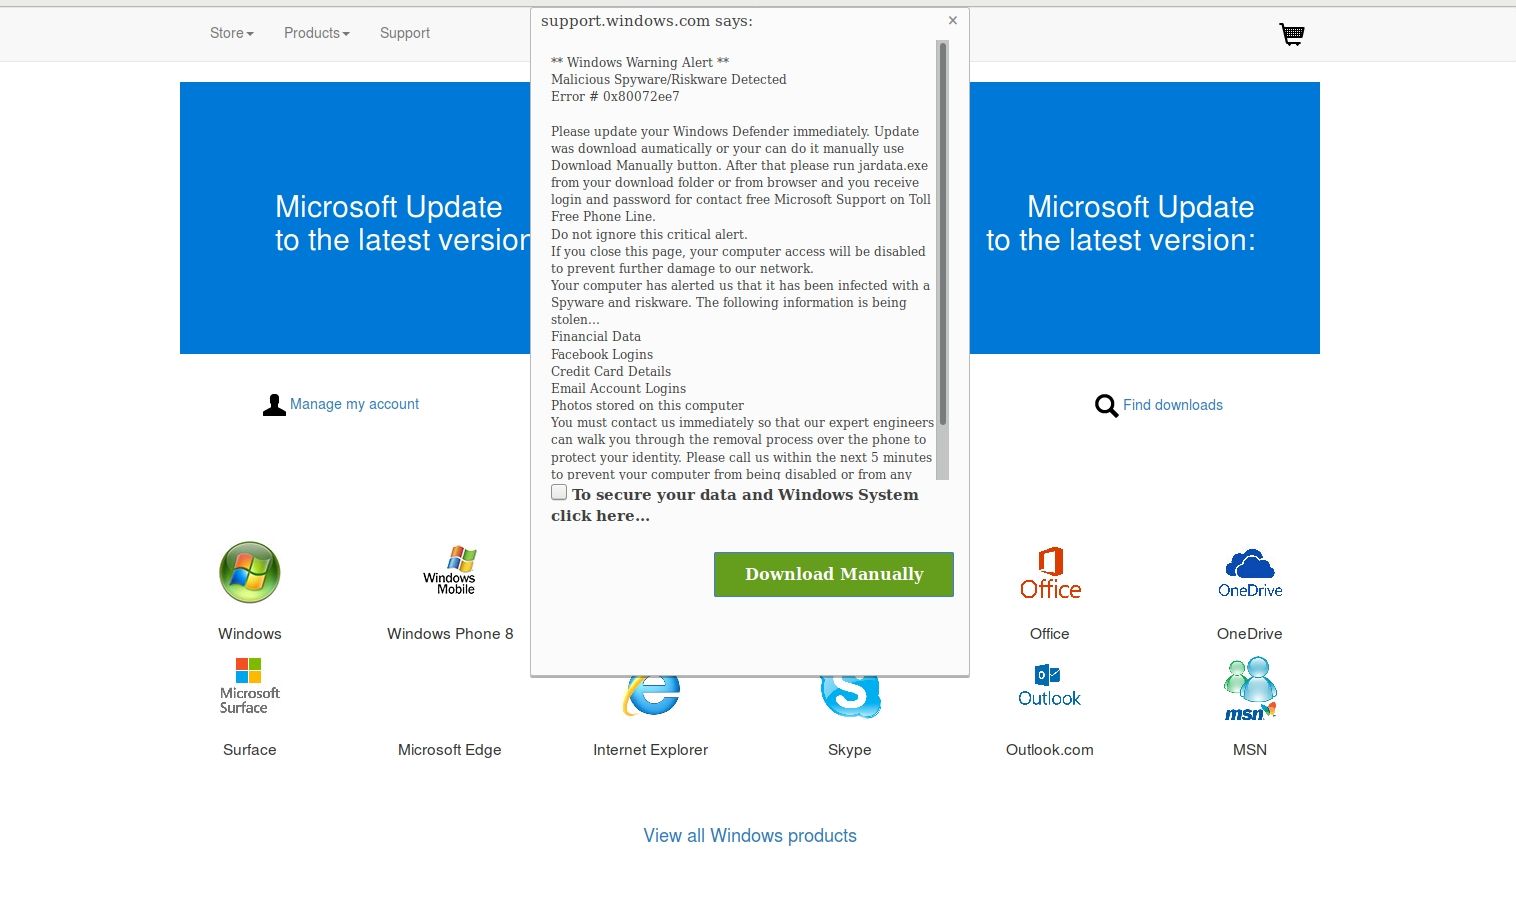Click the 'Malicious Spyware/Riskware Detected' line
Viewport: 1516px width, 916px height.
click(669, 80)
